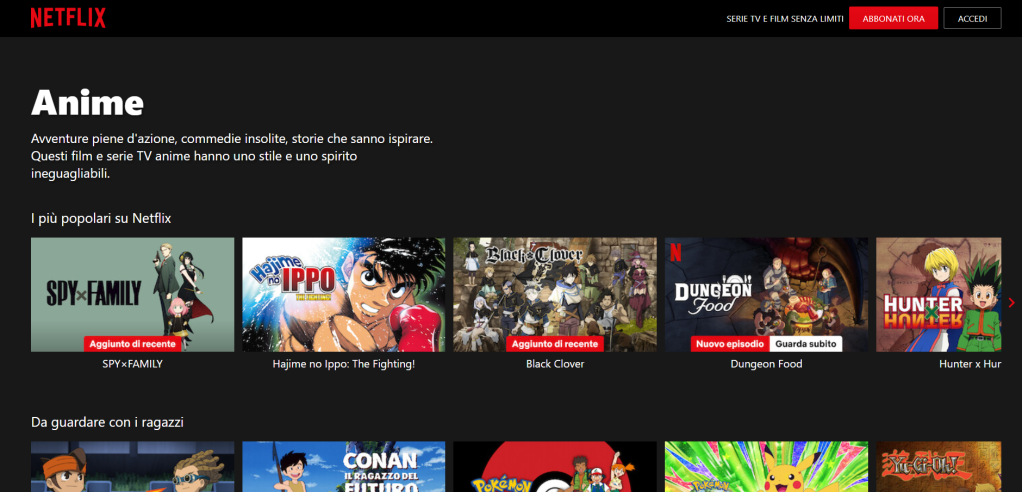Click the SPY×FAMILY title text
Screen dimensions: 1022x492
tap(132, 365)
